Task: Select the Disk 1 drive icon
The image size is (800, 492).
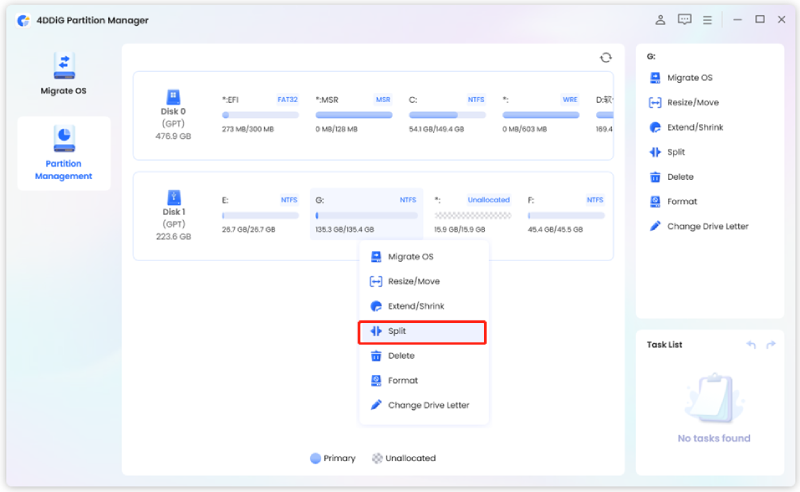Action: (173, 197)
